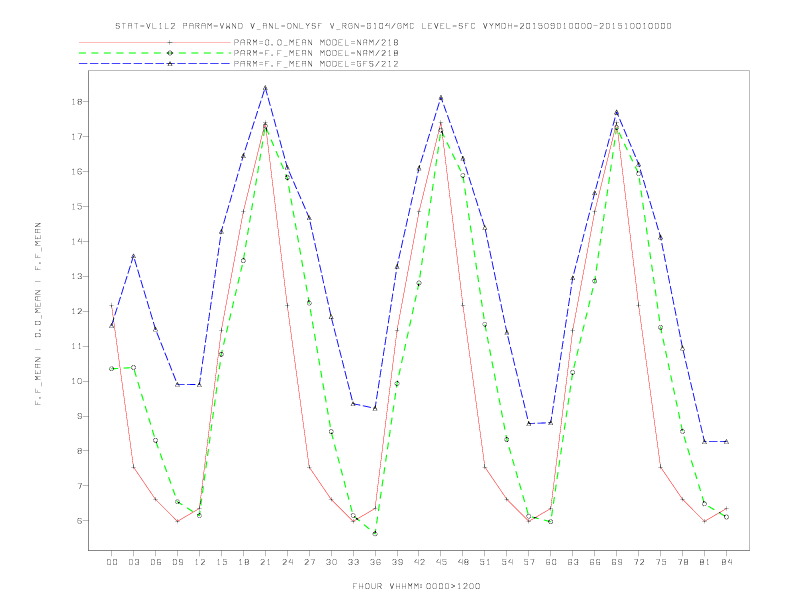Click x-axis tick label 24
This screenshot has width=792, height=612.
pyautogui.click(x=287, y=562)
